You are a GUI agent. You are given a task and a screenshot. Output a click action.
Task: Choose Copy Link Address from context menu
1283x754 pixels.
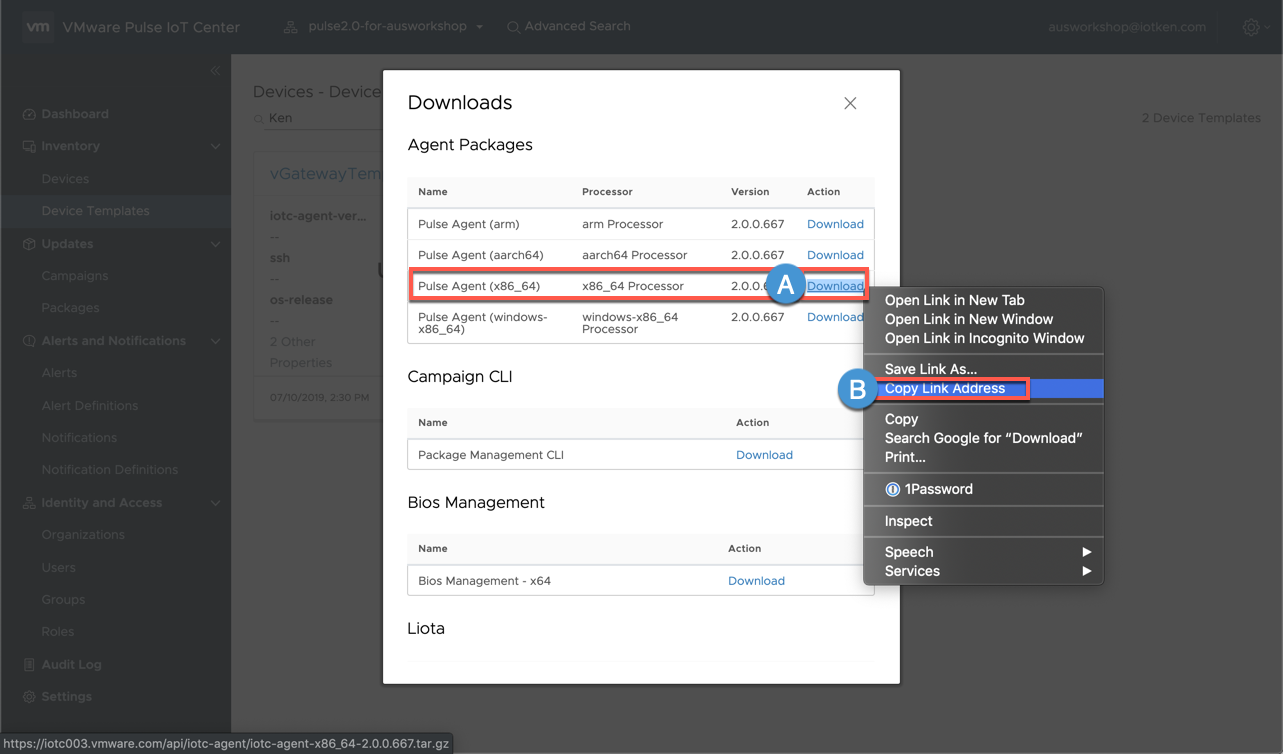tap(945, 388)
